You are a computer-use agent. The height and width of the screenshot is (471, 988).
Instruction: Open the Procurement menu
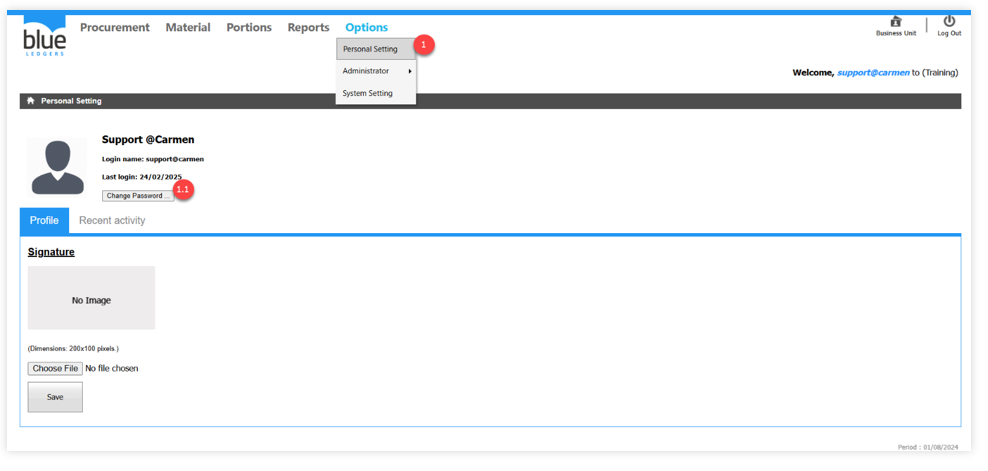(x=115, y=28)
